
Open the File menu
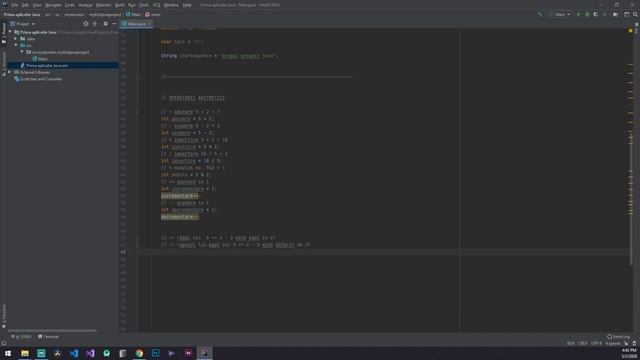pyautogui.click(x=15, y=5)
